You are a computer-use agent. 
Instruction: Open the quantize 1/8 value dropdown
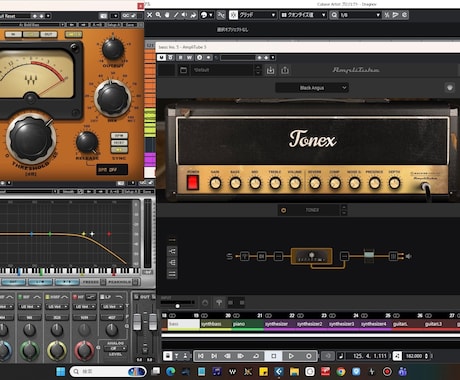[x=359, y=15]
